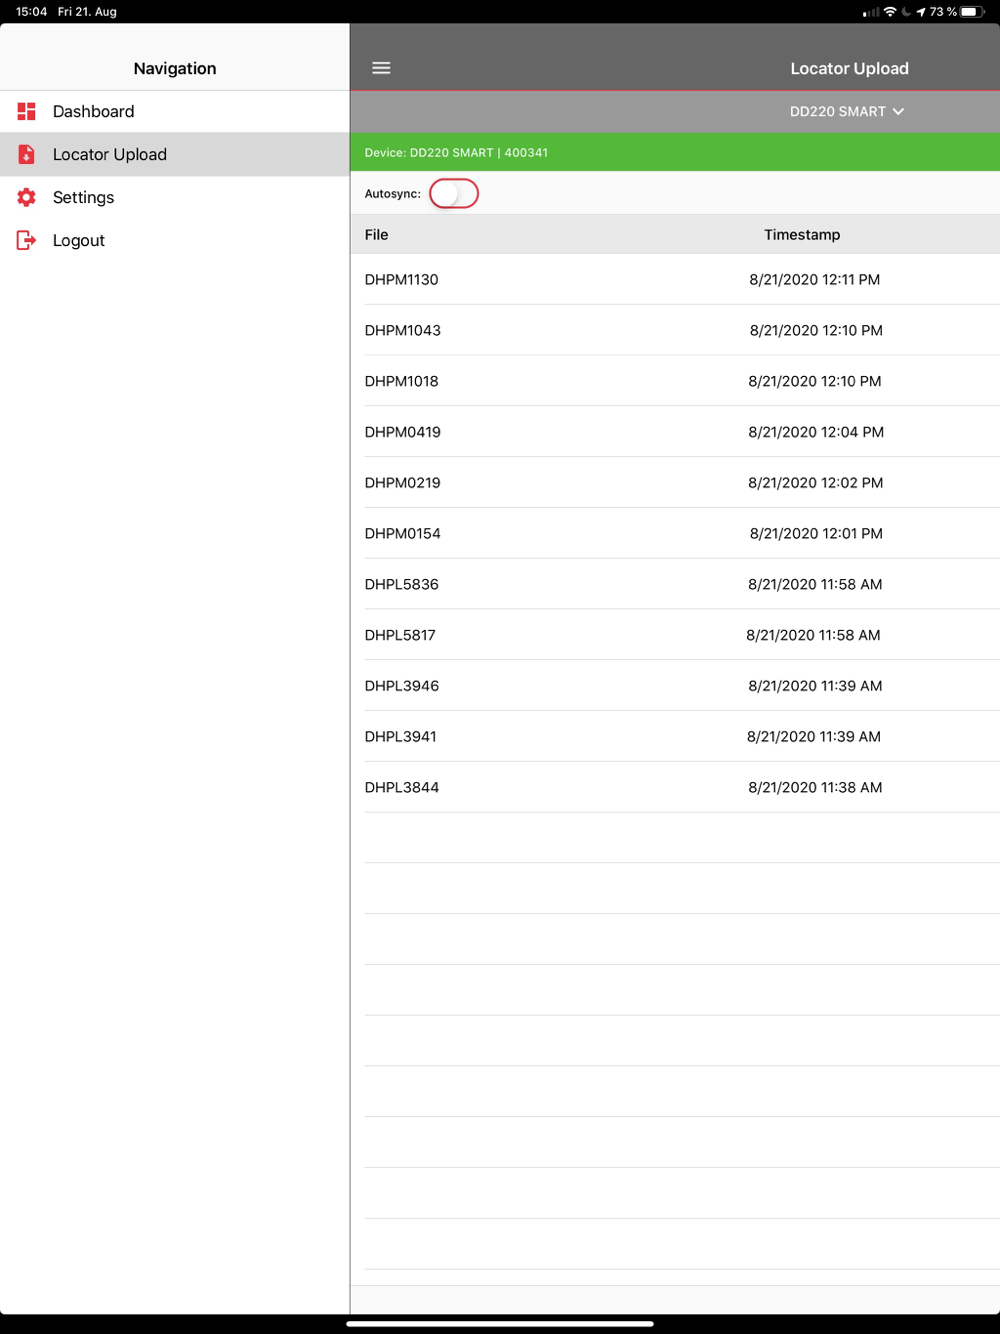Select file DHPM0419
Image resolution: width=1000 pixels, height=1334 pixels.
tap(403, 432)
